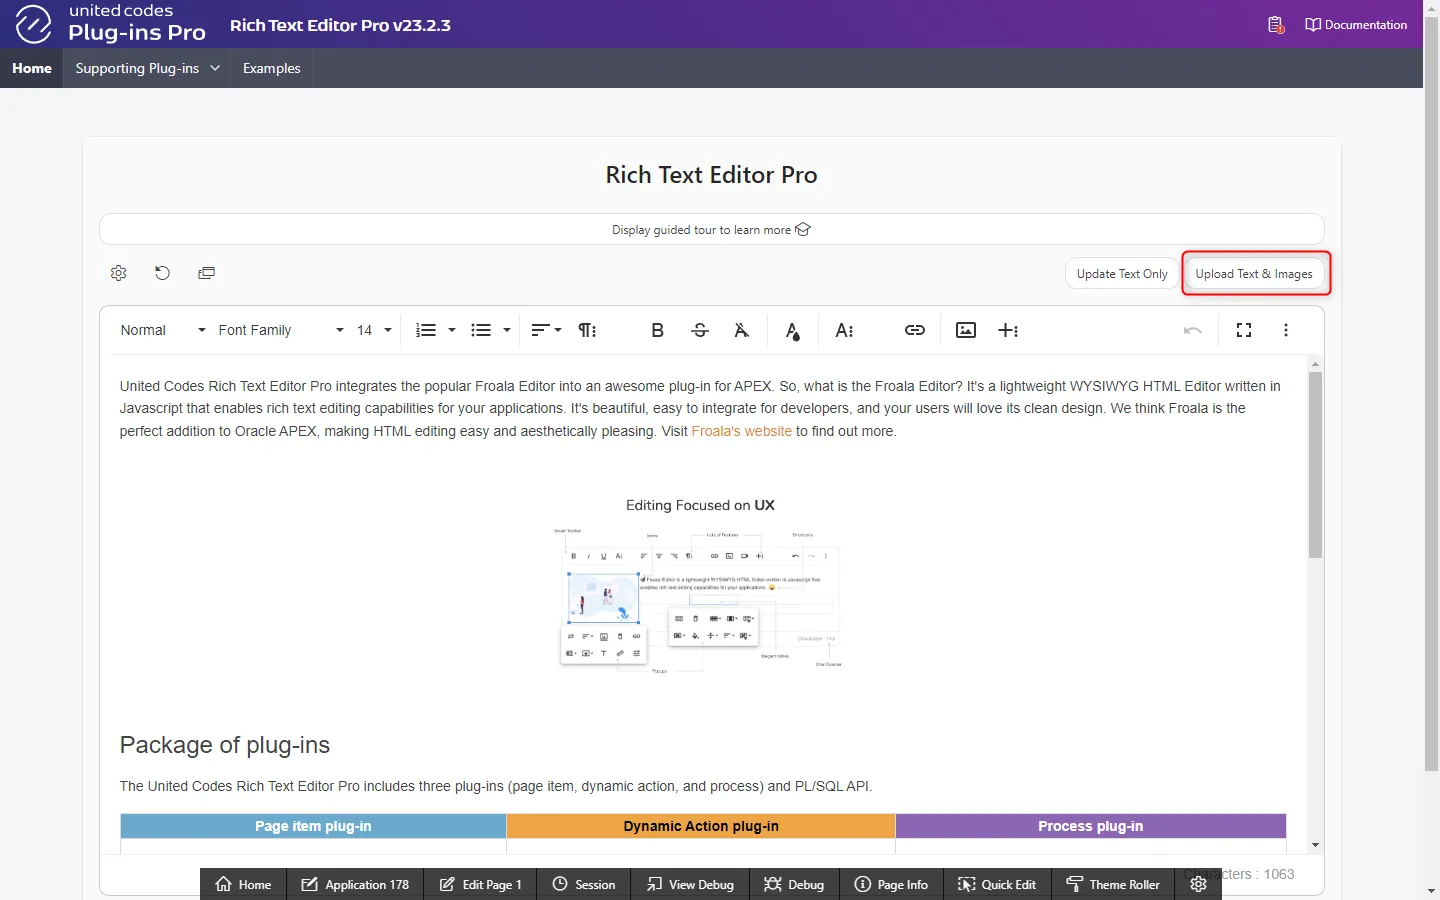Follow the Froala's website link
Image resolution: width=1440 pixels, height=900 pixels.
click(741, 431)
